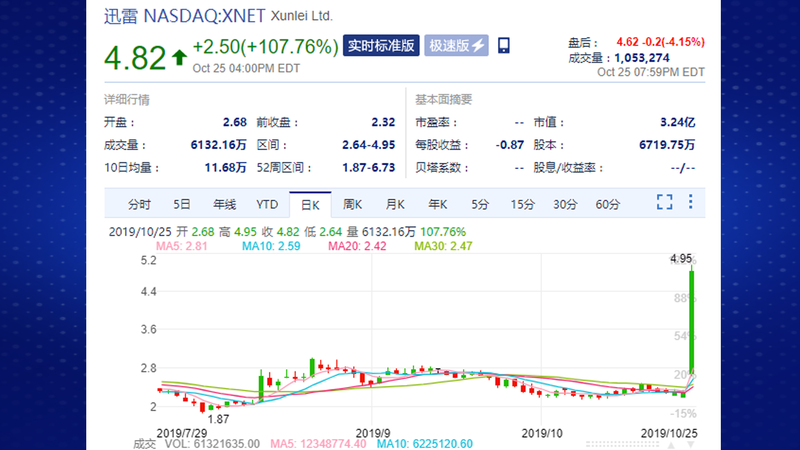Click the VOL: 61321635.00 volume label
The height and width of the screenshot is (450, 800).
(212, 444)
